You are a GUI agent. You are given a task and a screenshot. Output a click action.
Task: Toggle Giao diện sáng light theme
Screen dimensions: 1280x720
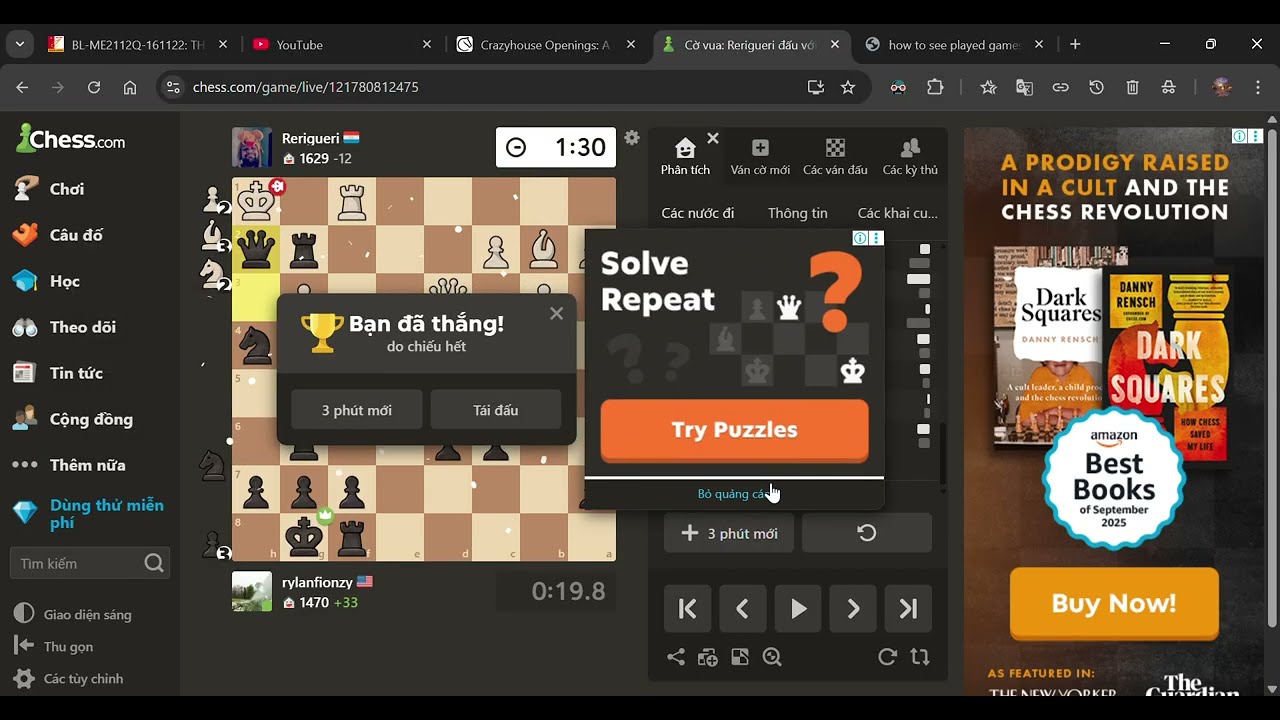click(x=73, y=615)
